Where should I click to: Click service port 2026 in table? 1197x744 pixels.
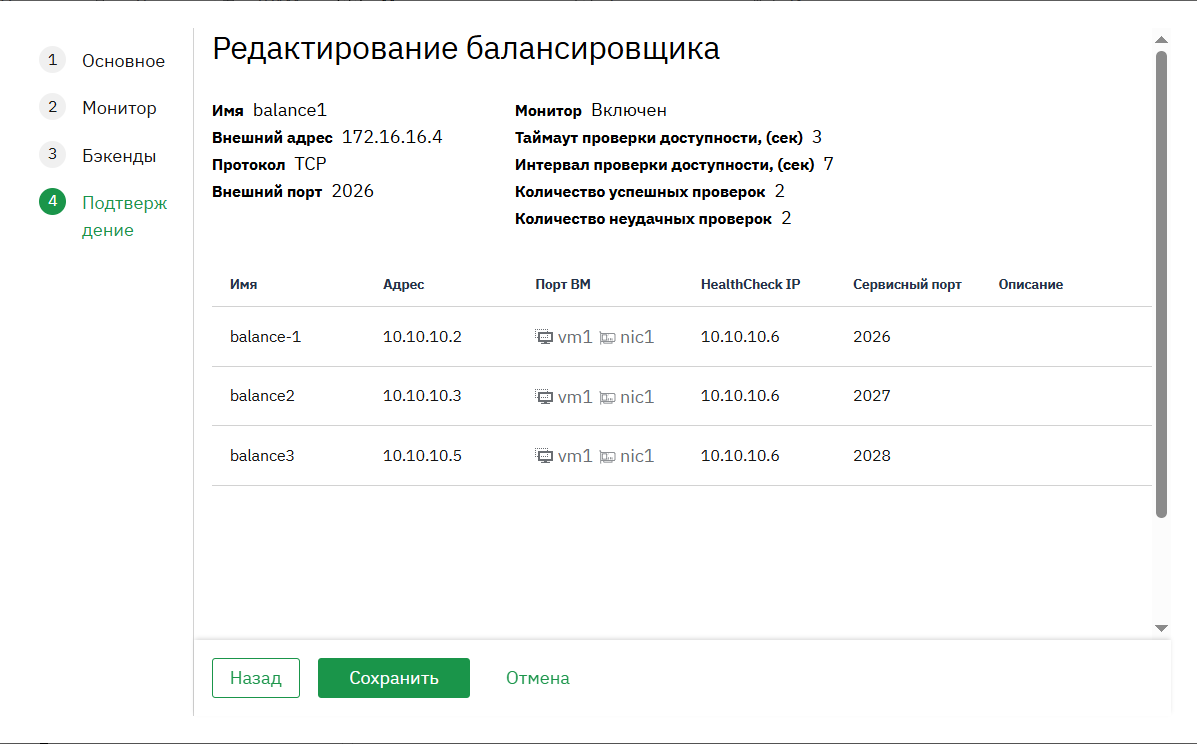click(872, 337)
